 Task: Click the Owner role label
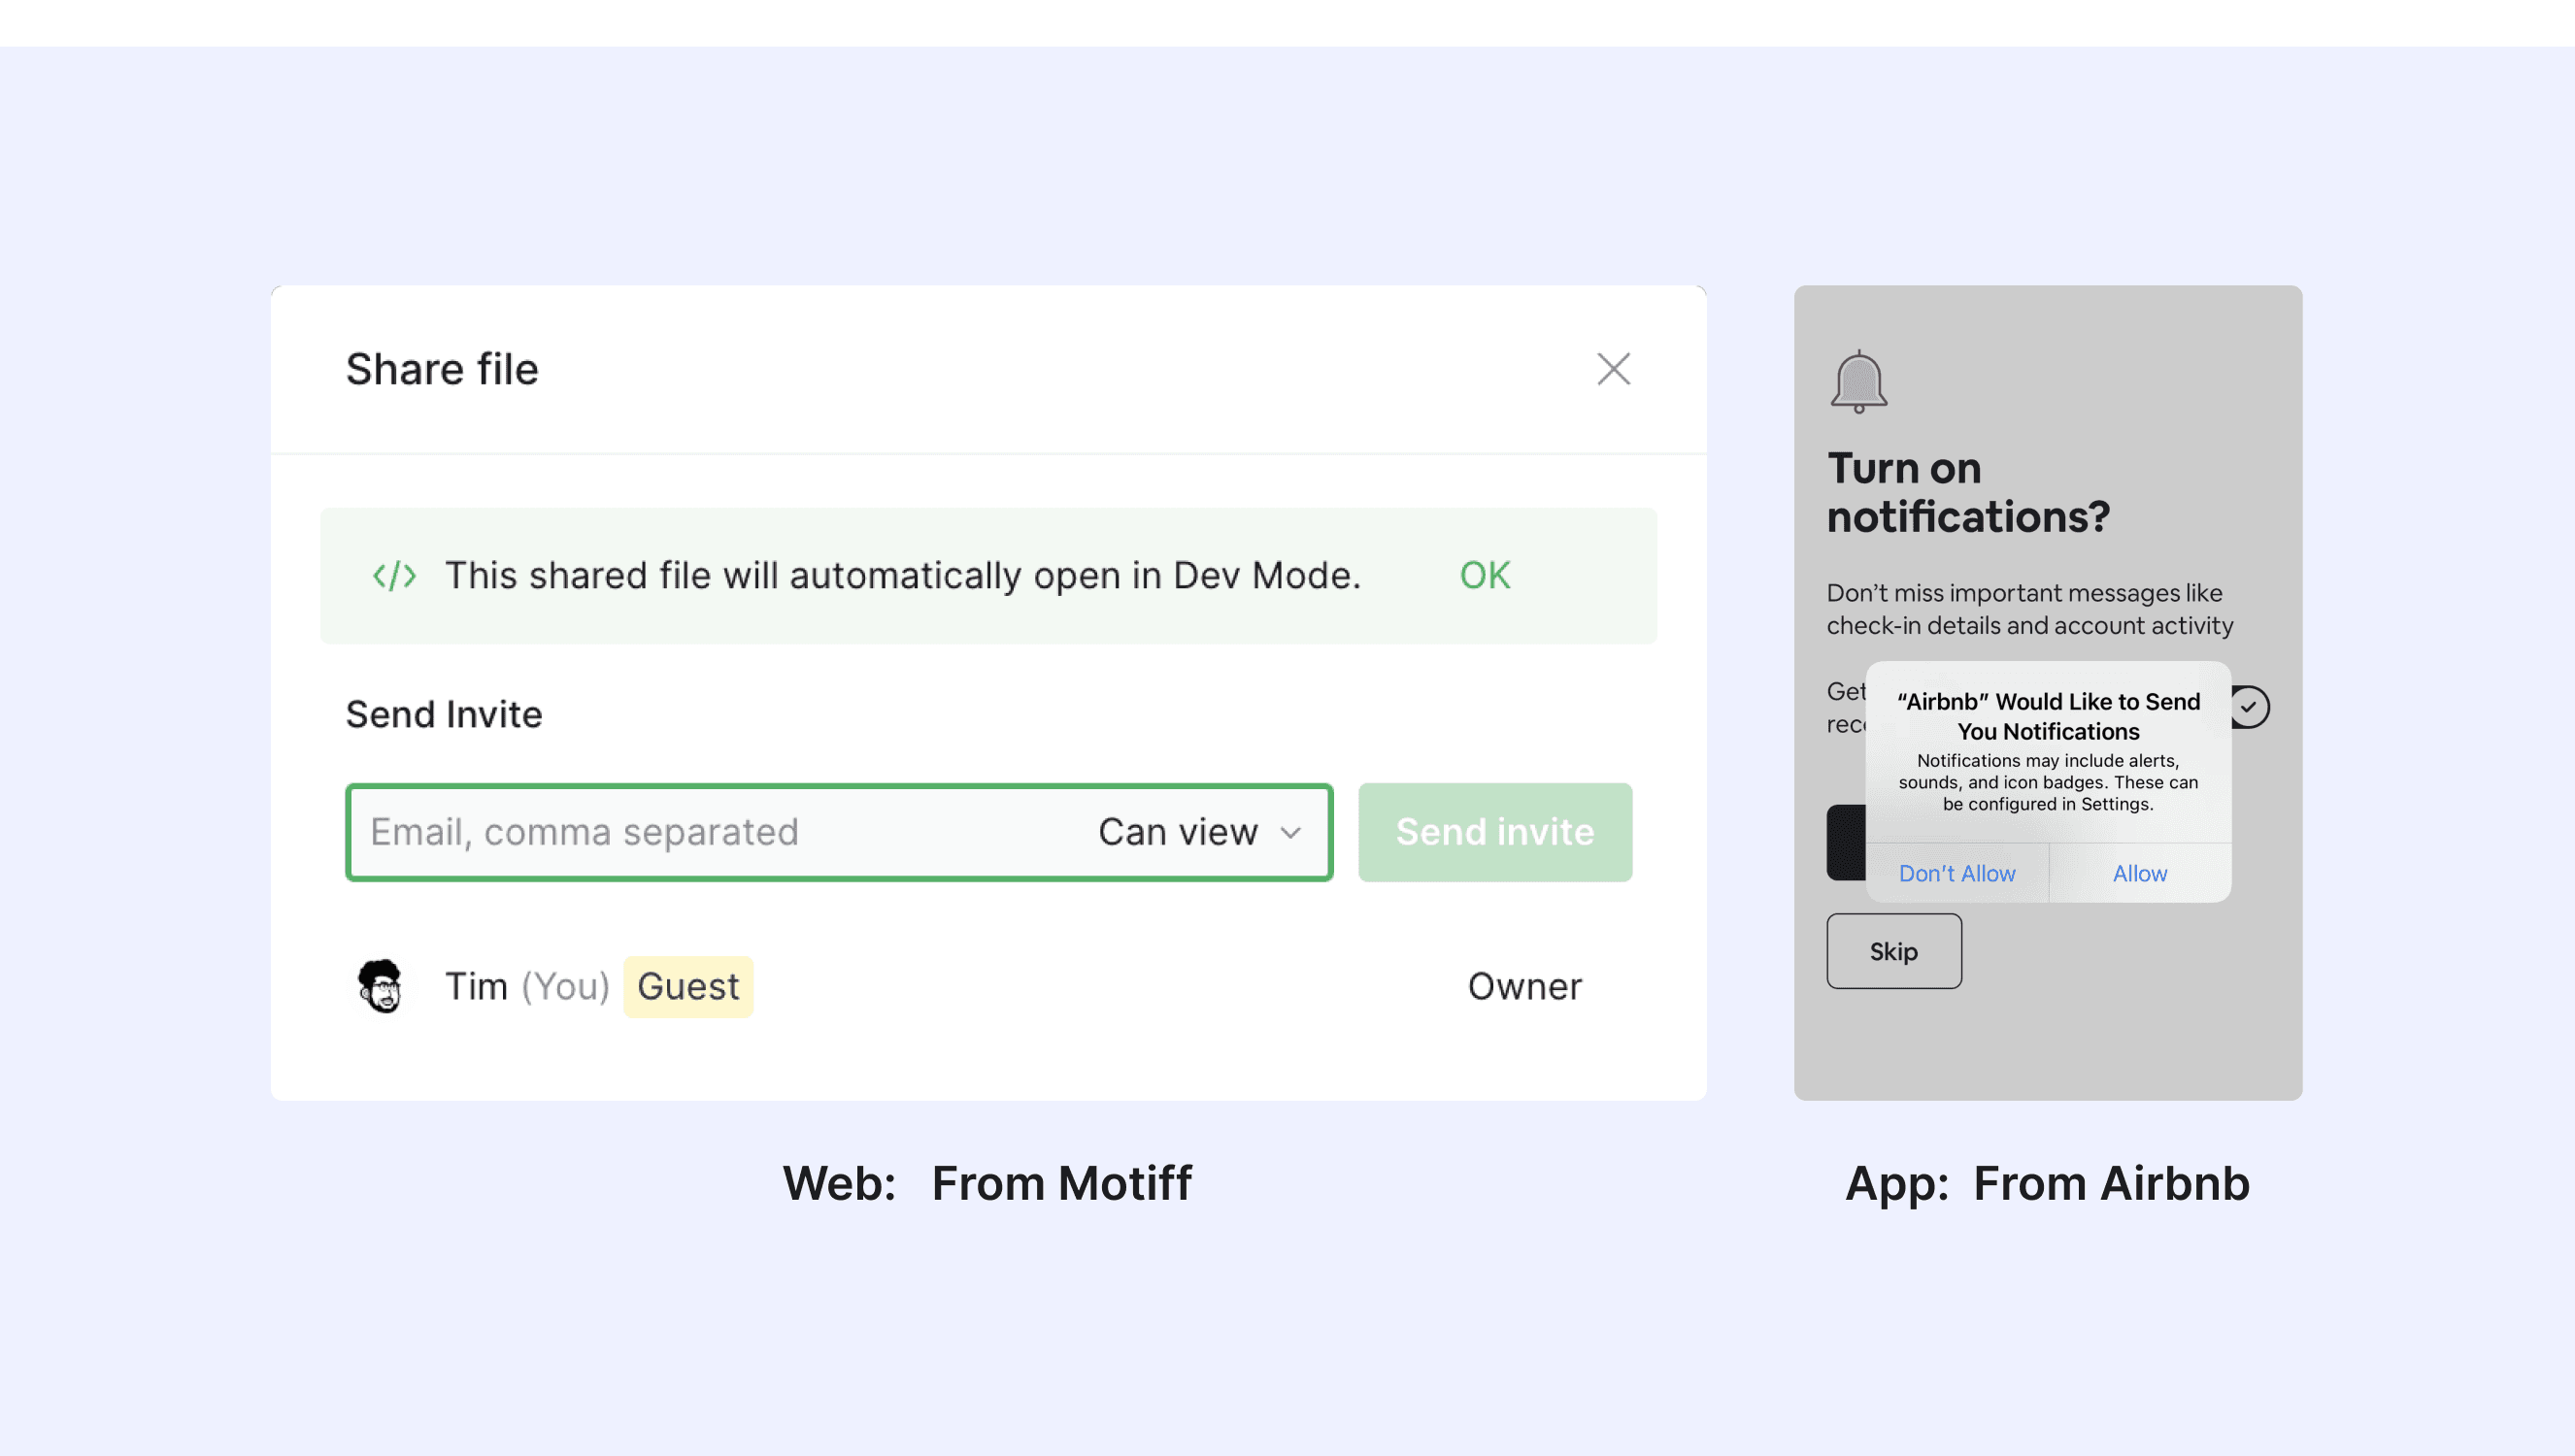1524,986
